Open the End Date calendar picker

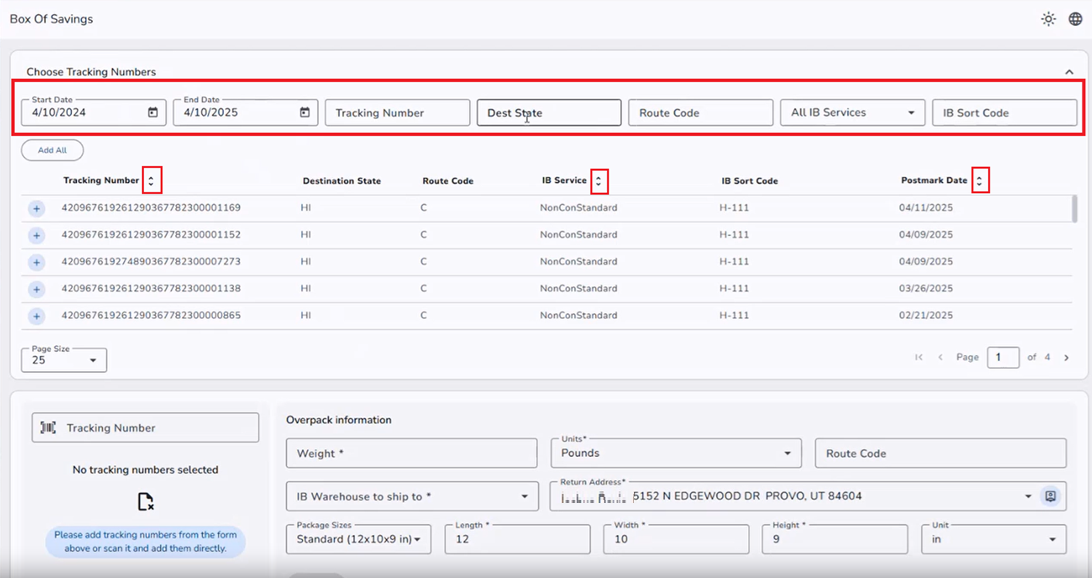(x=305, y=113)
